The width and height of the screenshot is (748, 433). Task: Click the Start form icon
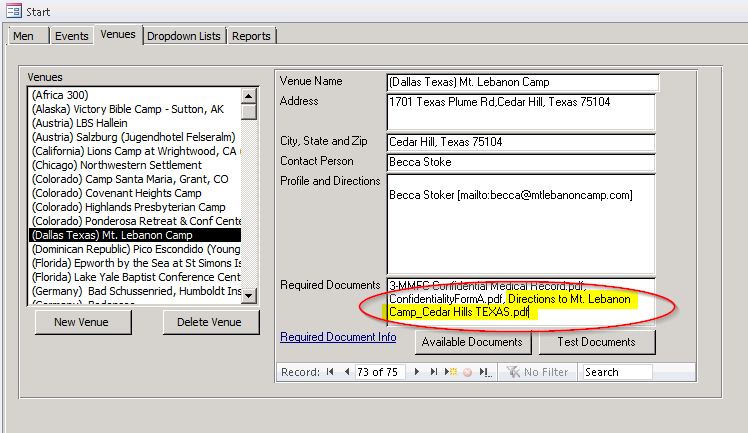14,10
